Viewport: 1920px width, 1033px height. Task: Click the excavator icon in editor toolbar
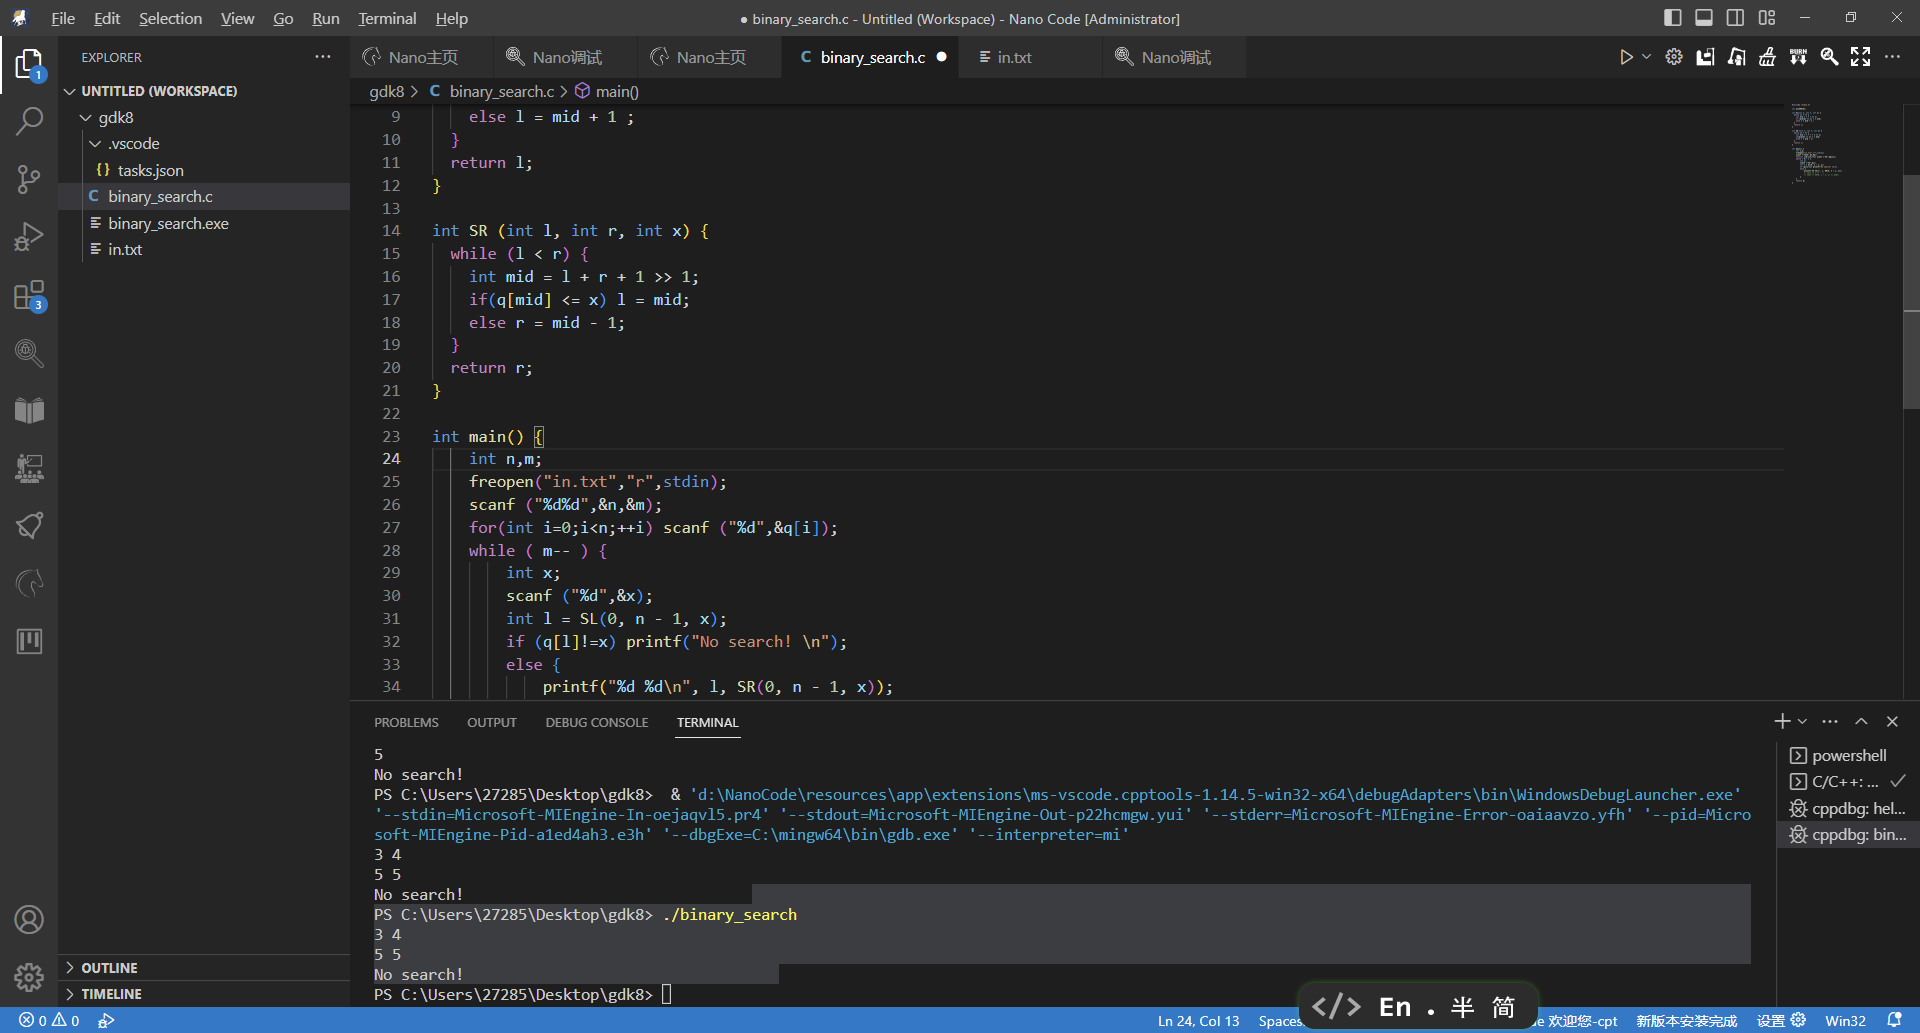1736,57
